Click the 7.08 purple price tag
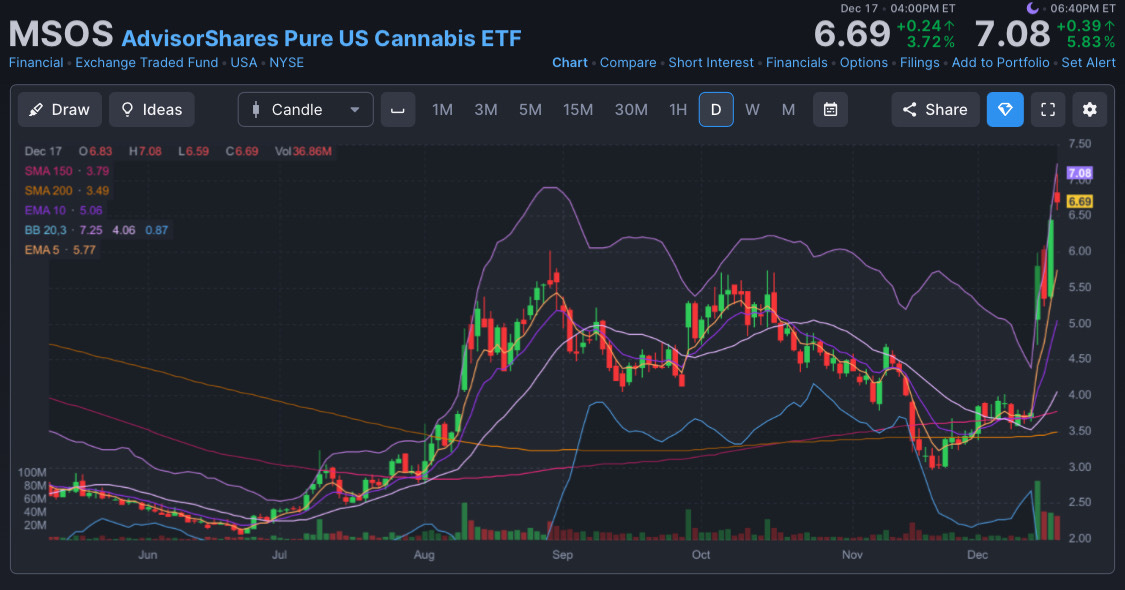The height and width of the screenshot is (590, 1125). (x=1079, y=173)
